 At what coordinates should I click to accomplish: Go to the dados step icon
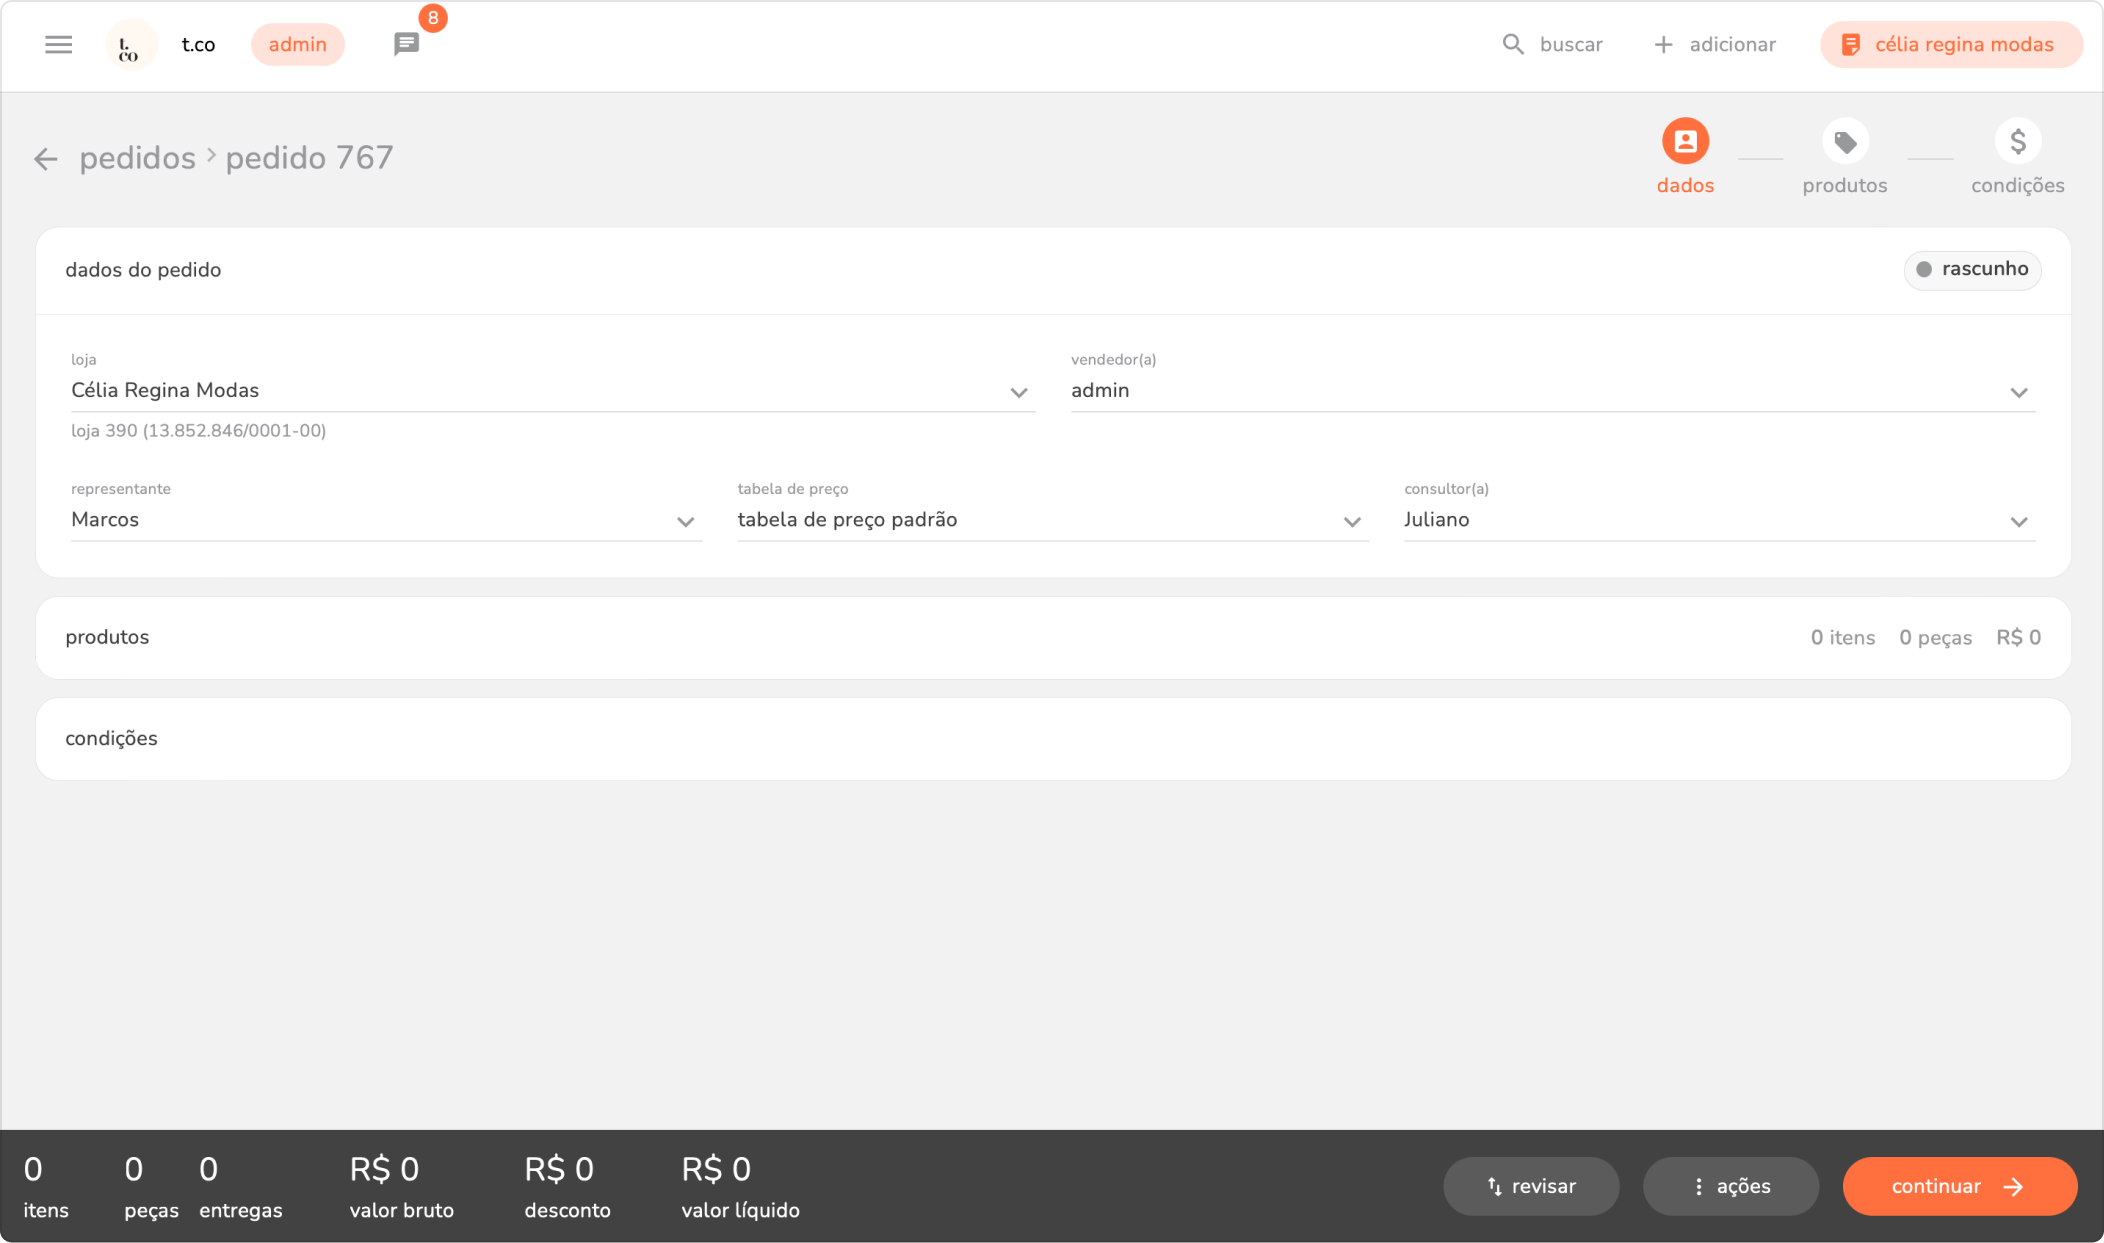tap(1685, 142)
